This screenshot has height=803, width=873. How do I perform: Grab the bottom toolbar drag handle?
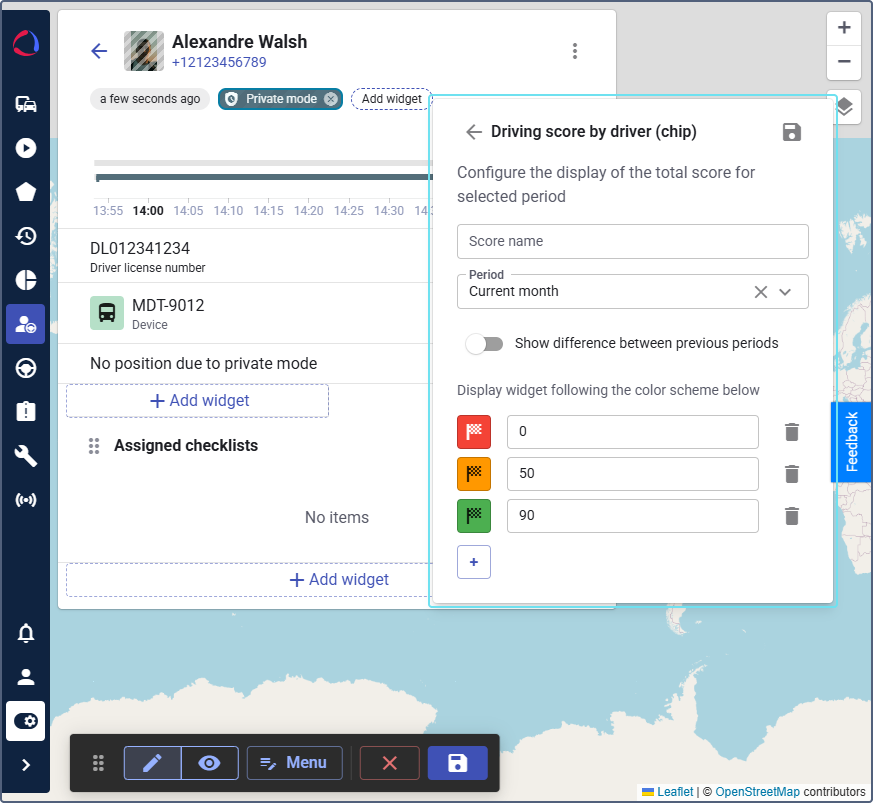[99, 763]
